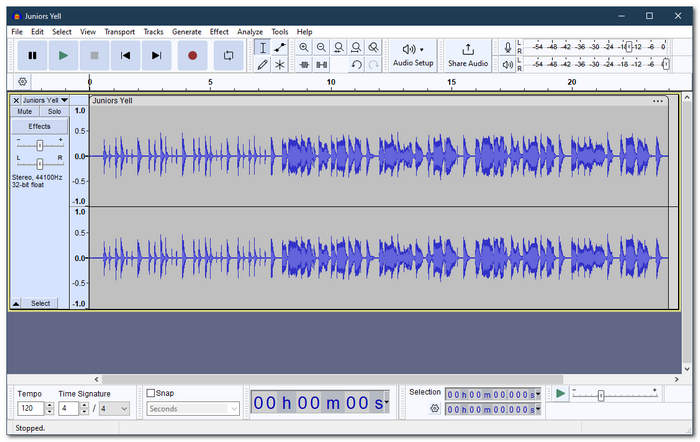Open the Select menu

(62, 32)
